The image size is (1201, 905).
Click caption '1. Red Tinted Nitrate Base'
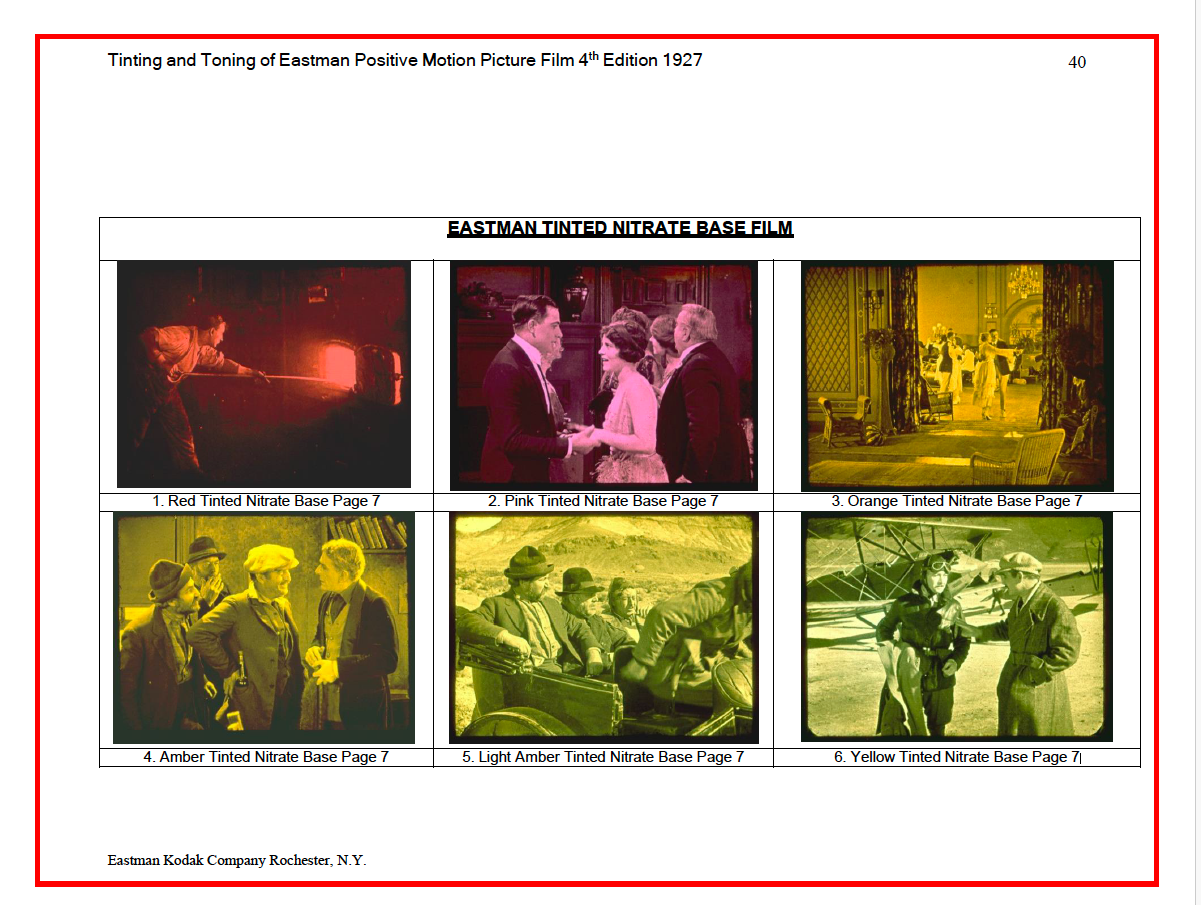coord(266,501)
